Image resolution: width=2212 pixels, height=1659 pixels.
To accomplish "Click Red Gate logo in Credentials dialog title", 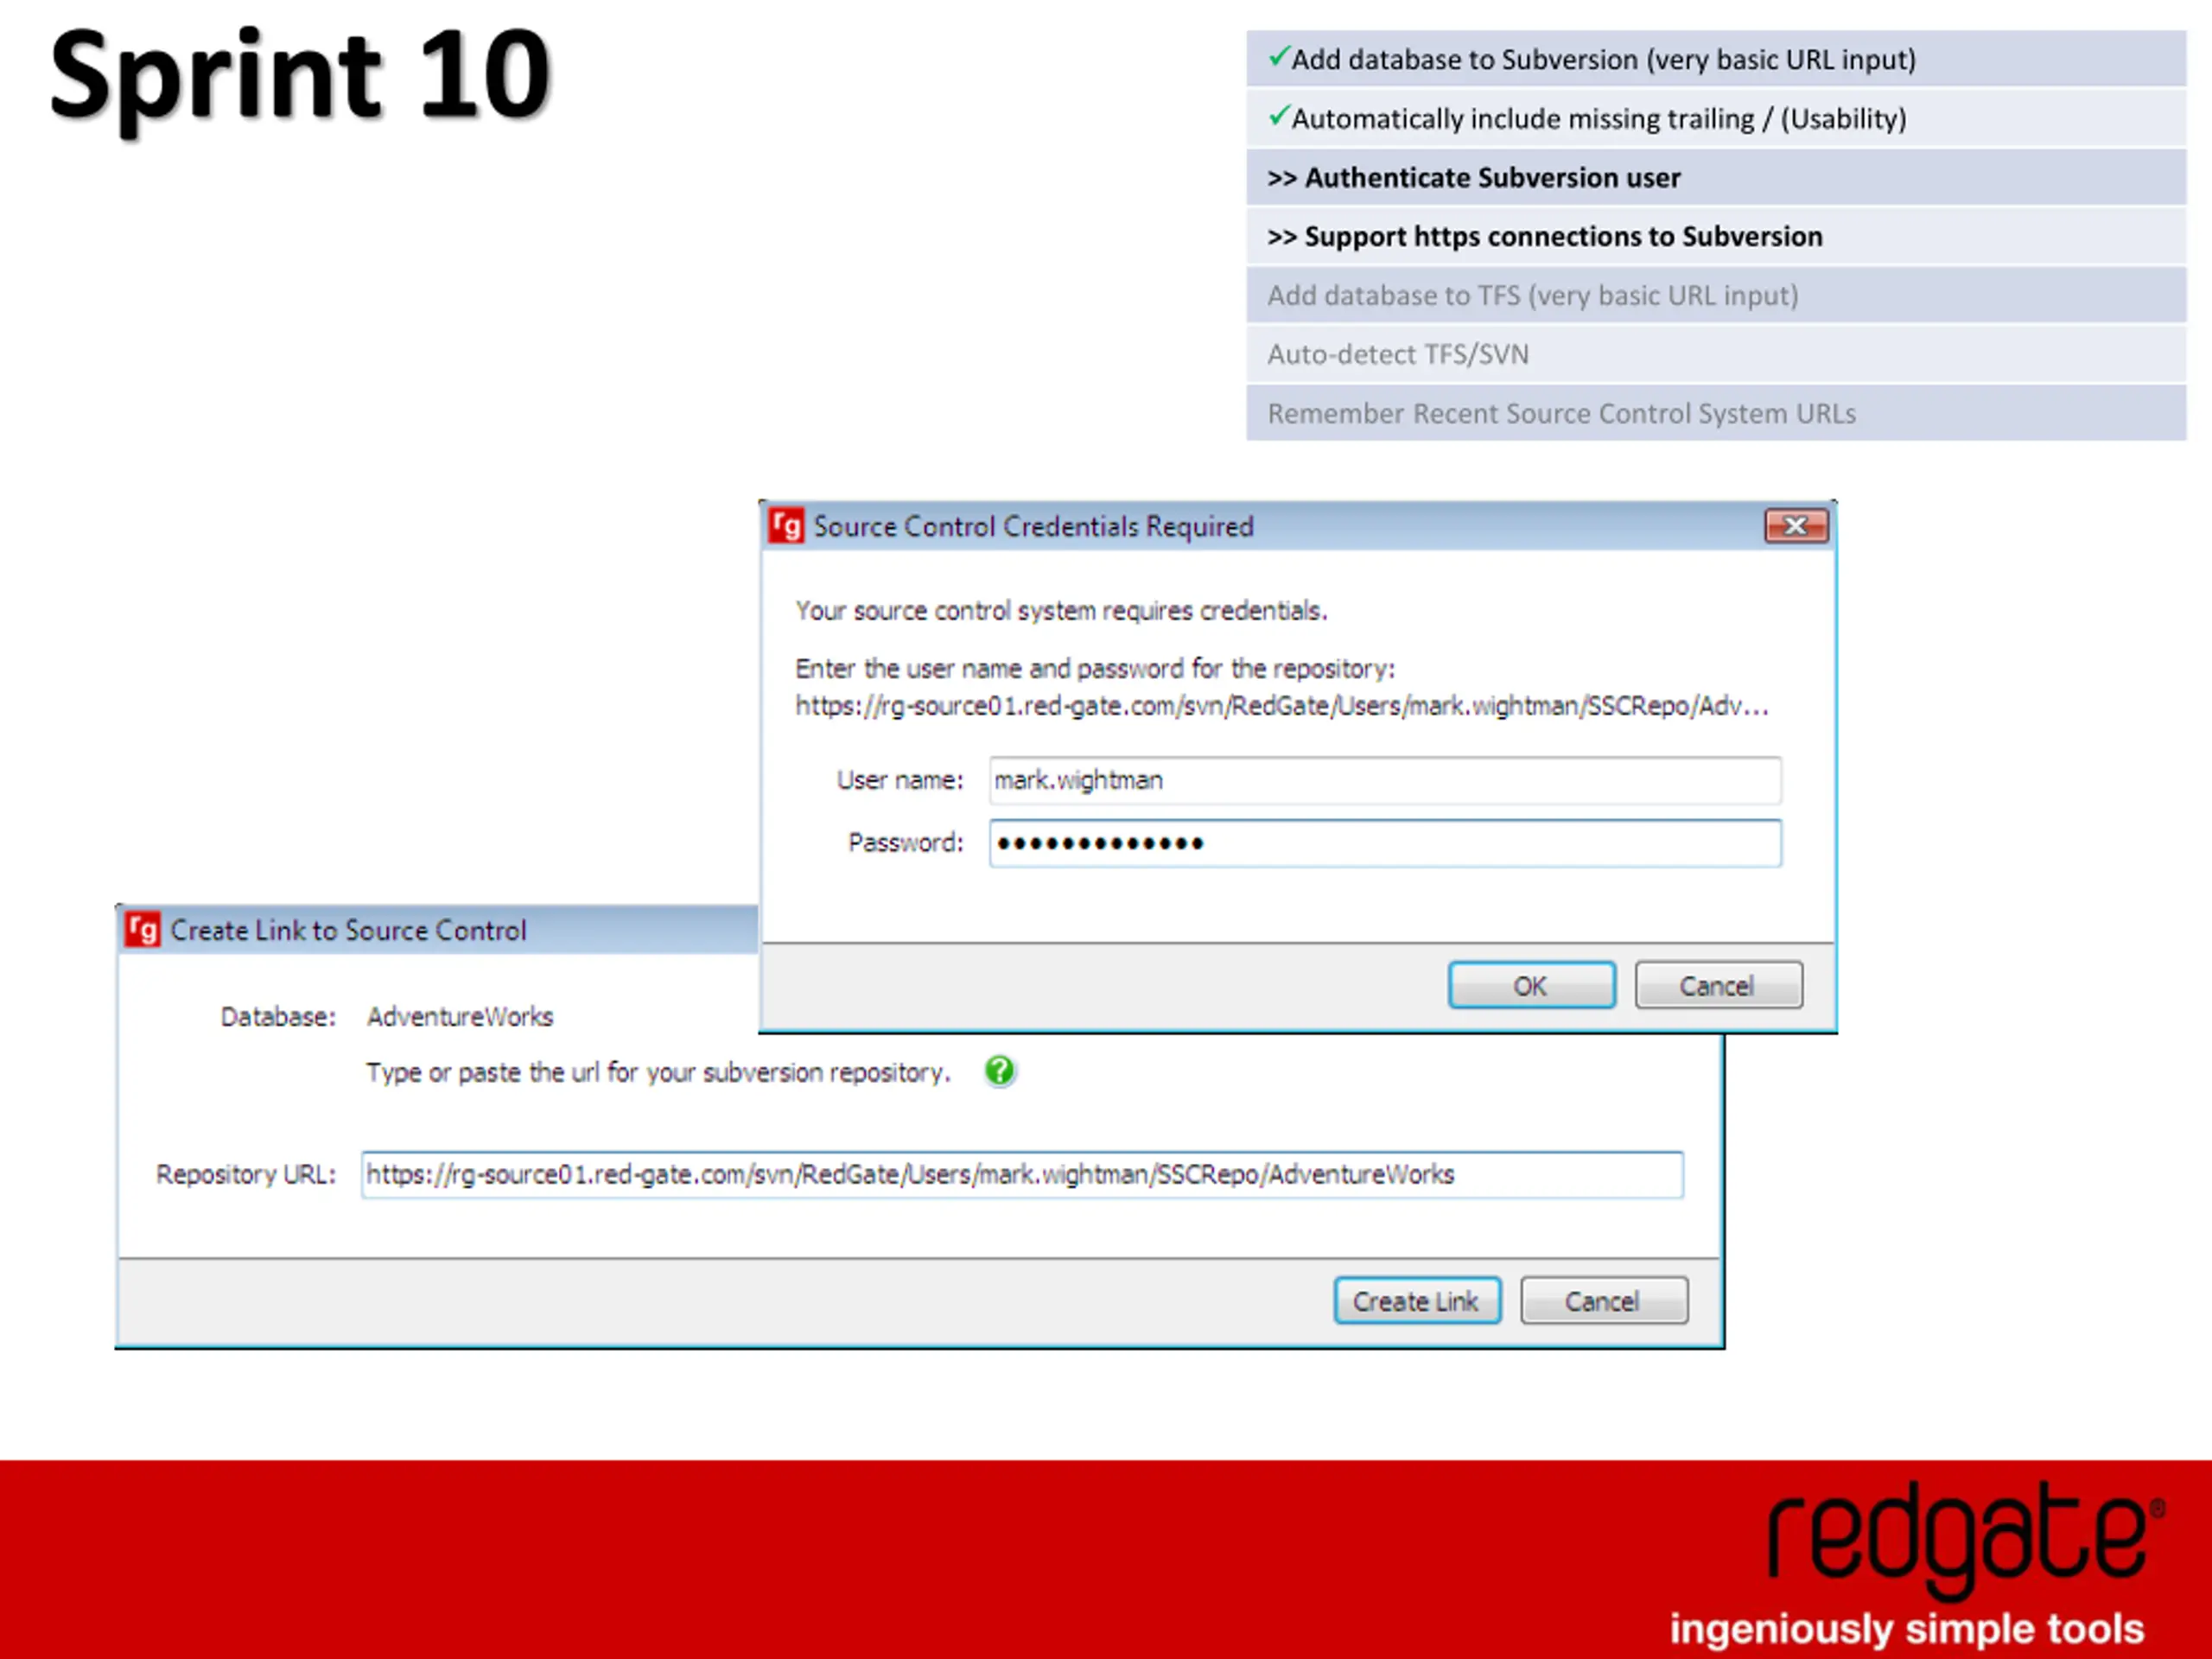I will coord(786,526).
